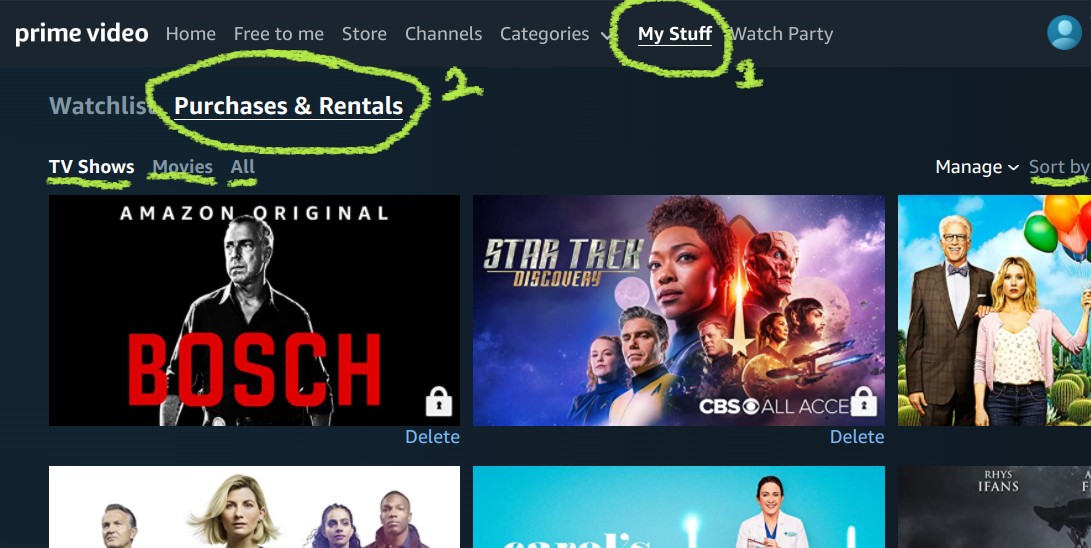The image size is (1091, 548).
Task: Click the prime video logo
Action: 82,34
